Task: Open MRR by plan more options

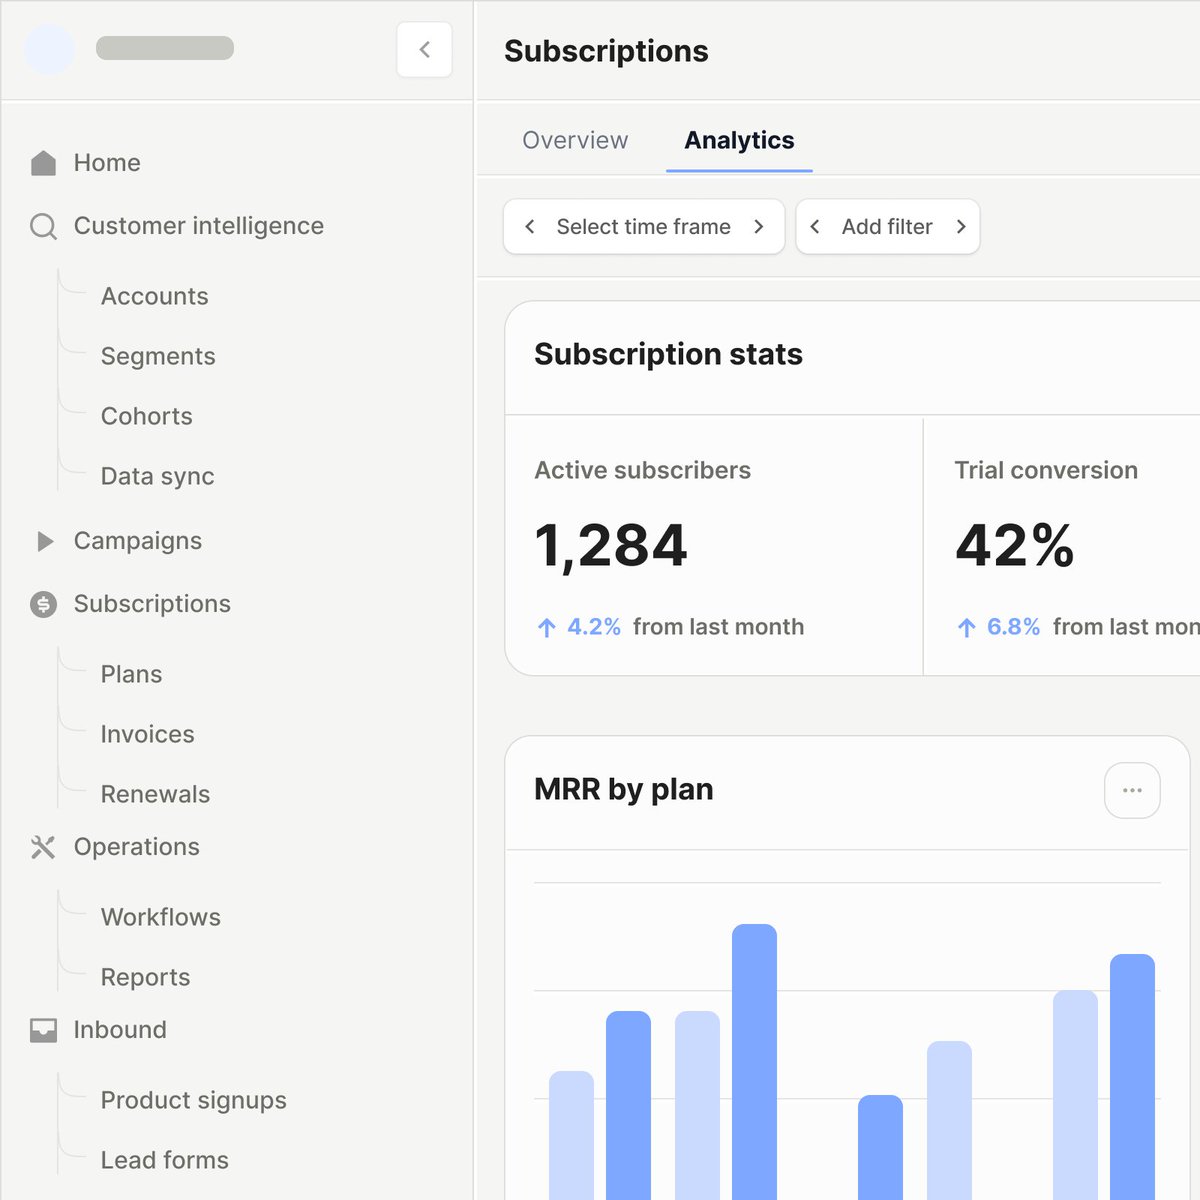Action: coord(1132,790)
